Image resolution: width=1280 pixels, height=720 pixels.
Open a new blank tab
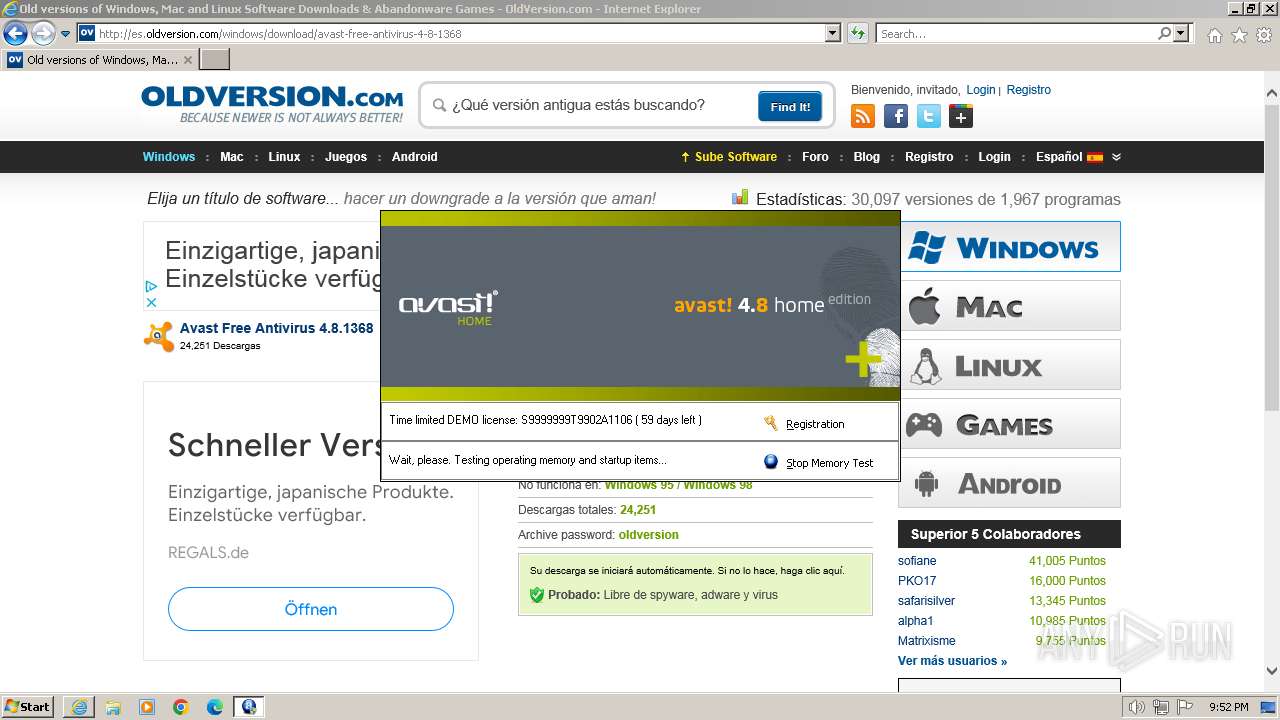[215, 60]
